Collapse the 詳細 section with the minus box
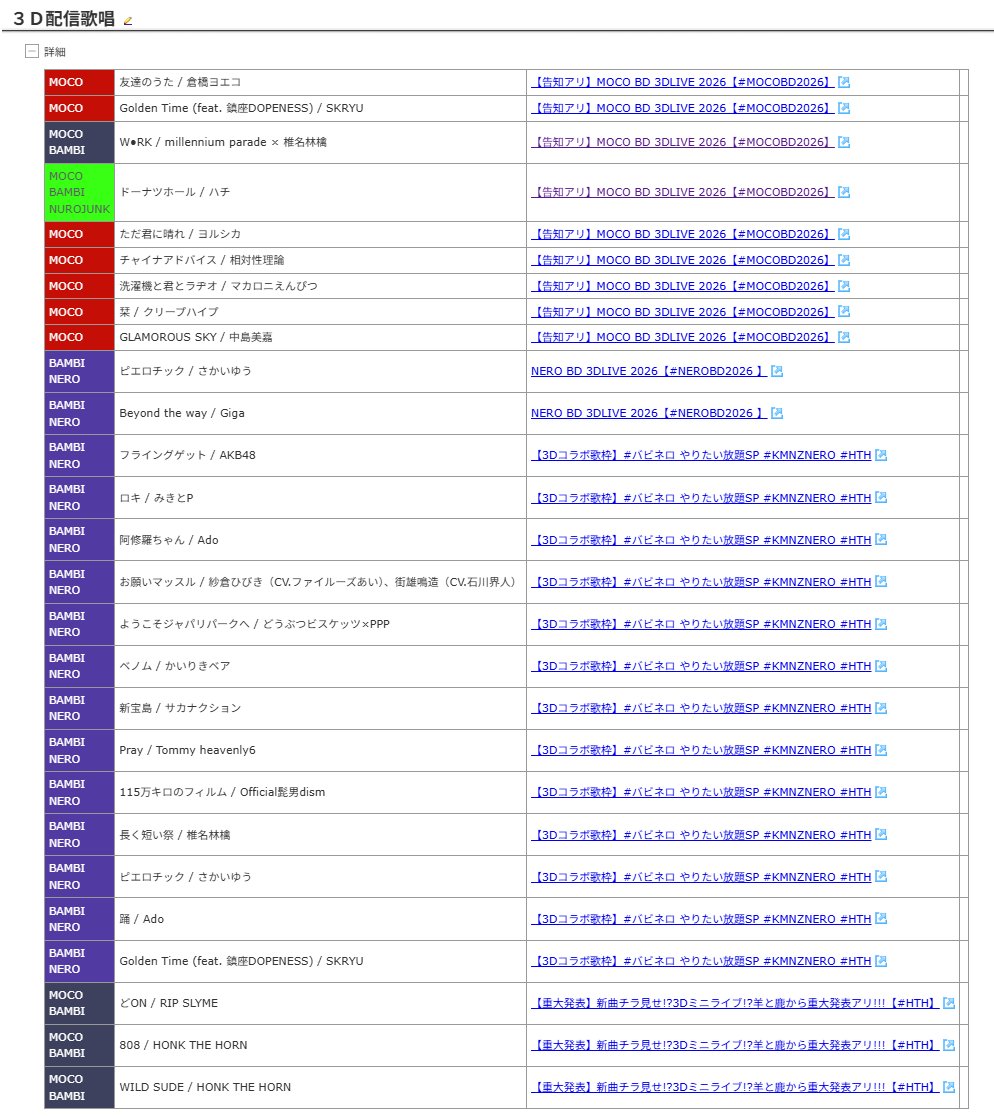The image size is (994, 1116). [x=31, y=51]
